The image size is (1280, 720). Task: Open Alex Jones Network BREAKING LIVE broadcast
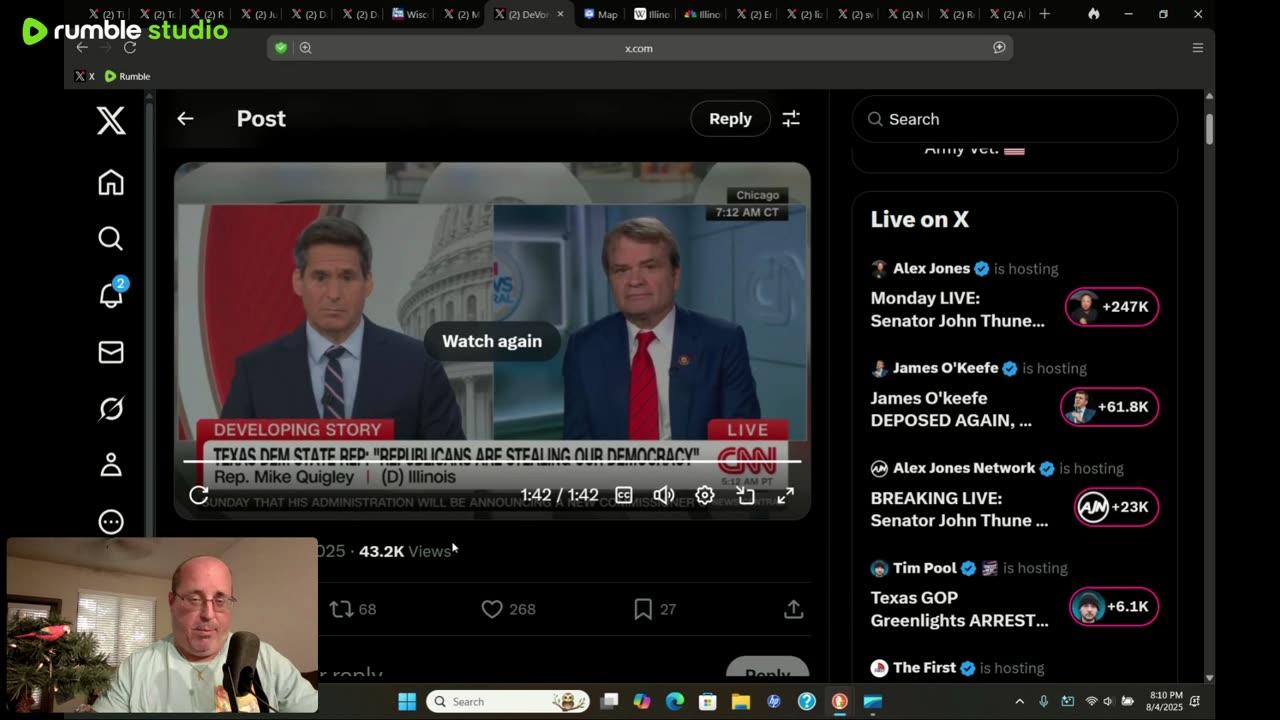click(959, 509)
